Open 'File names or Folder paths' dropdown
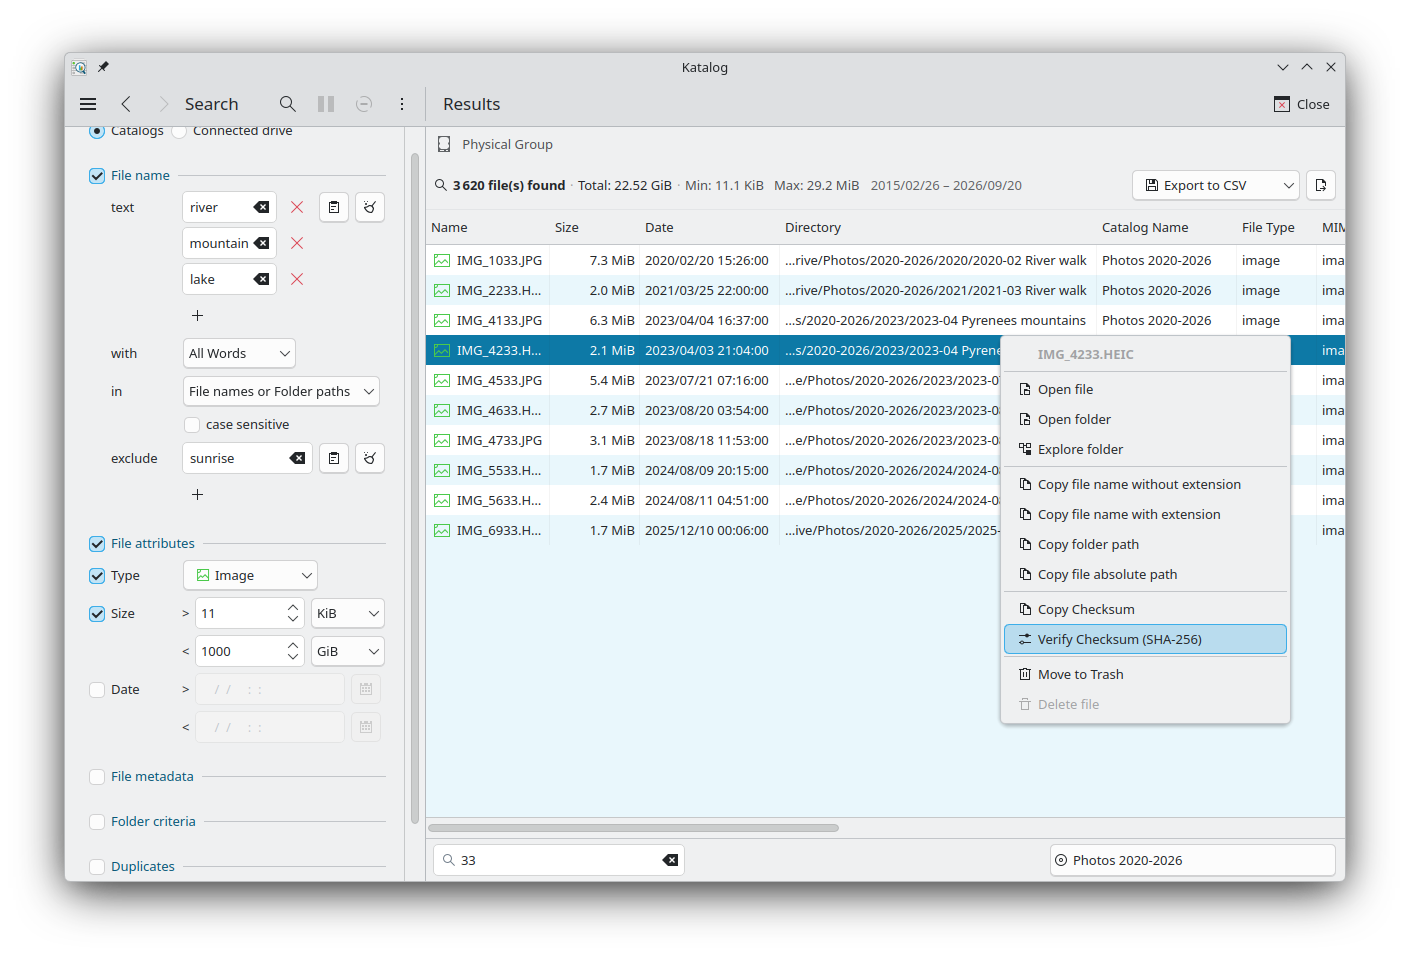The height and width of the screenshot is (958, 1410). (x=282, y=391)
